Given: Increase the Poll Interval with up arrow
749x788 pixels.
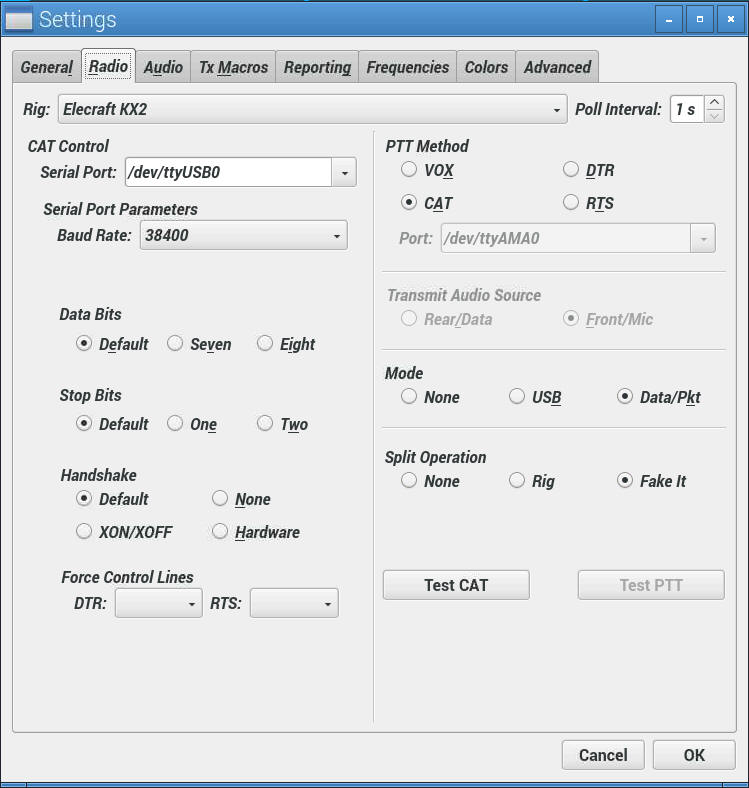Looking at the screenshot, I should coord(714,103).
